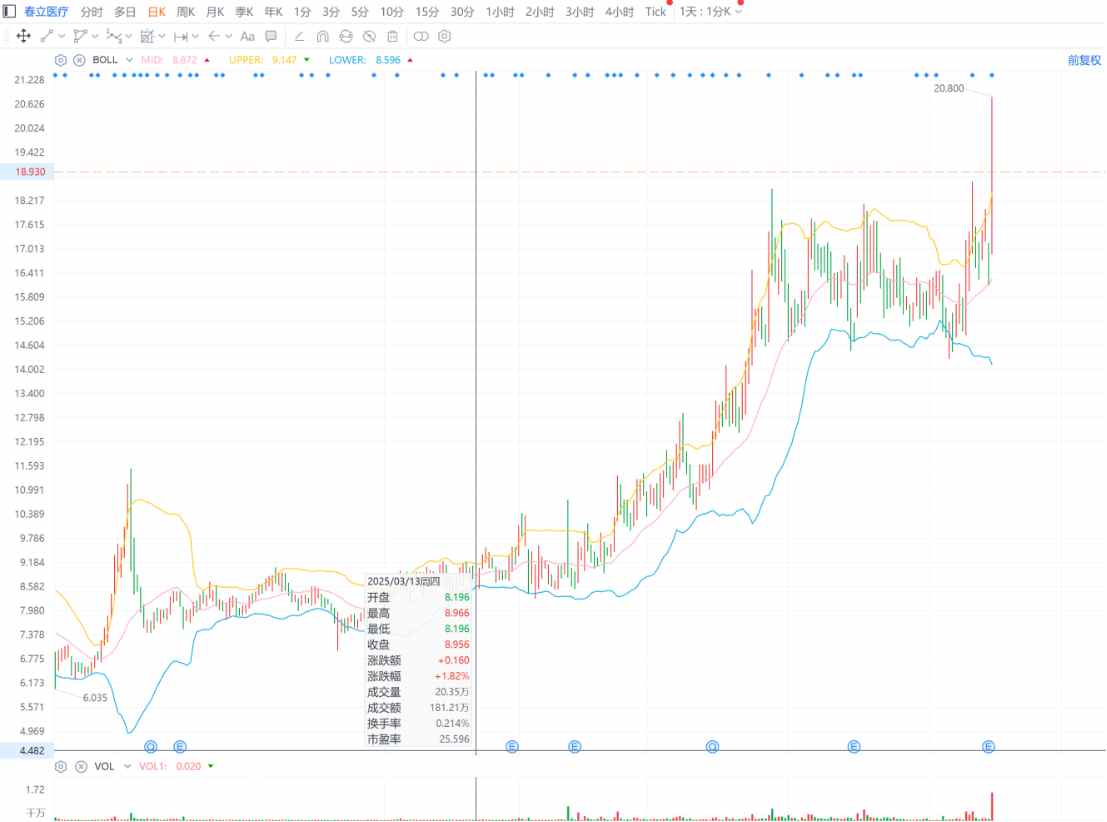Switch to the 周K tab
Screen dimensions: 1107x822
coord(184,12)
